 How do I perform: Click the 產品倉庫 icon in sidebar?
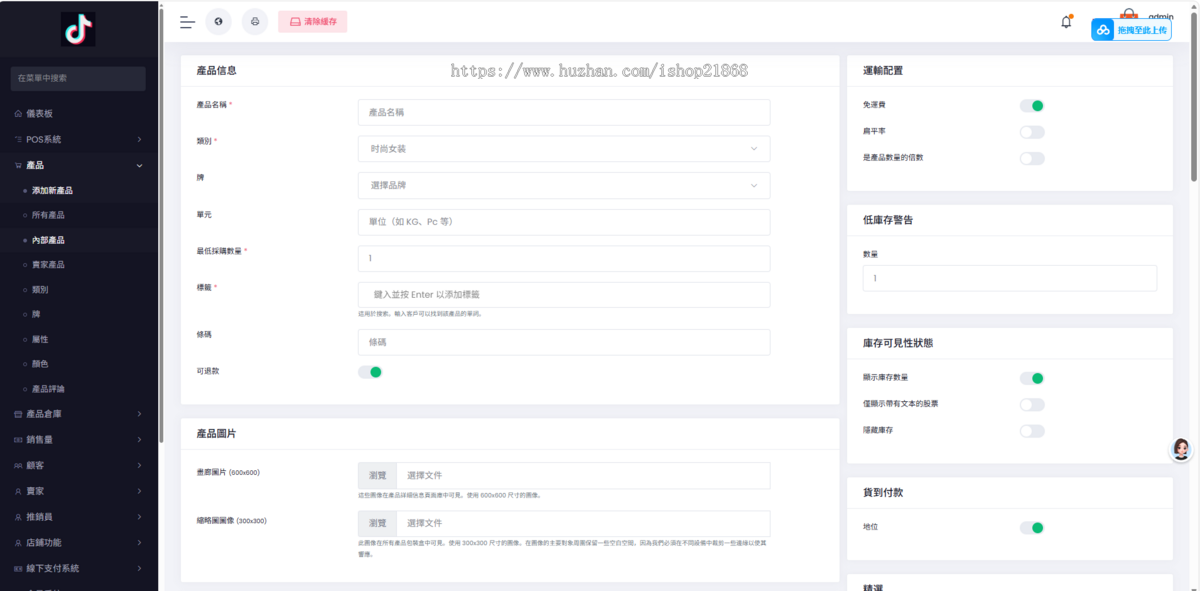[18, 414]
